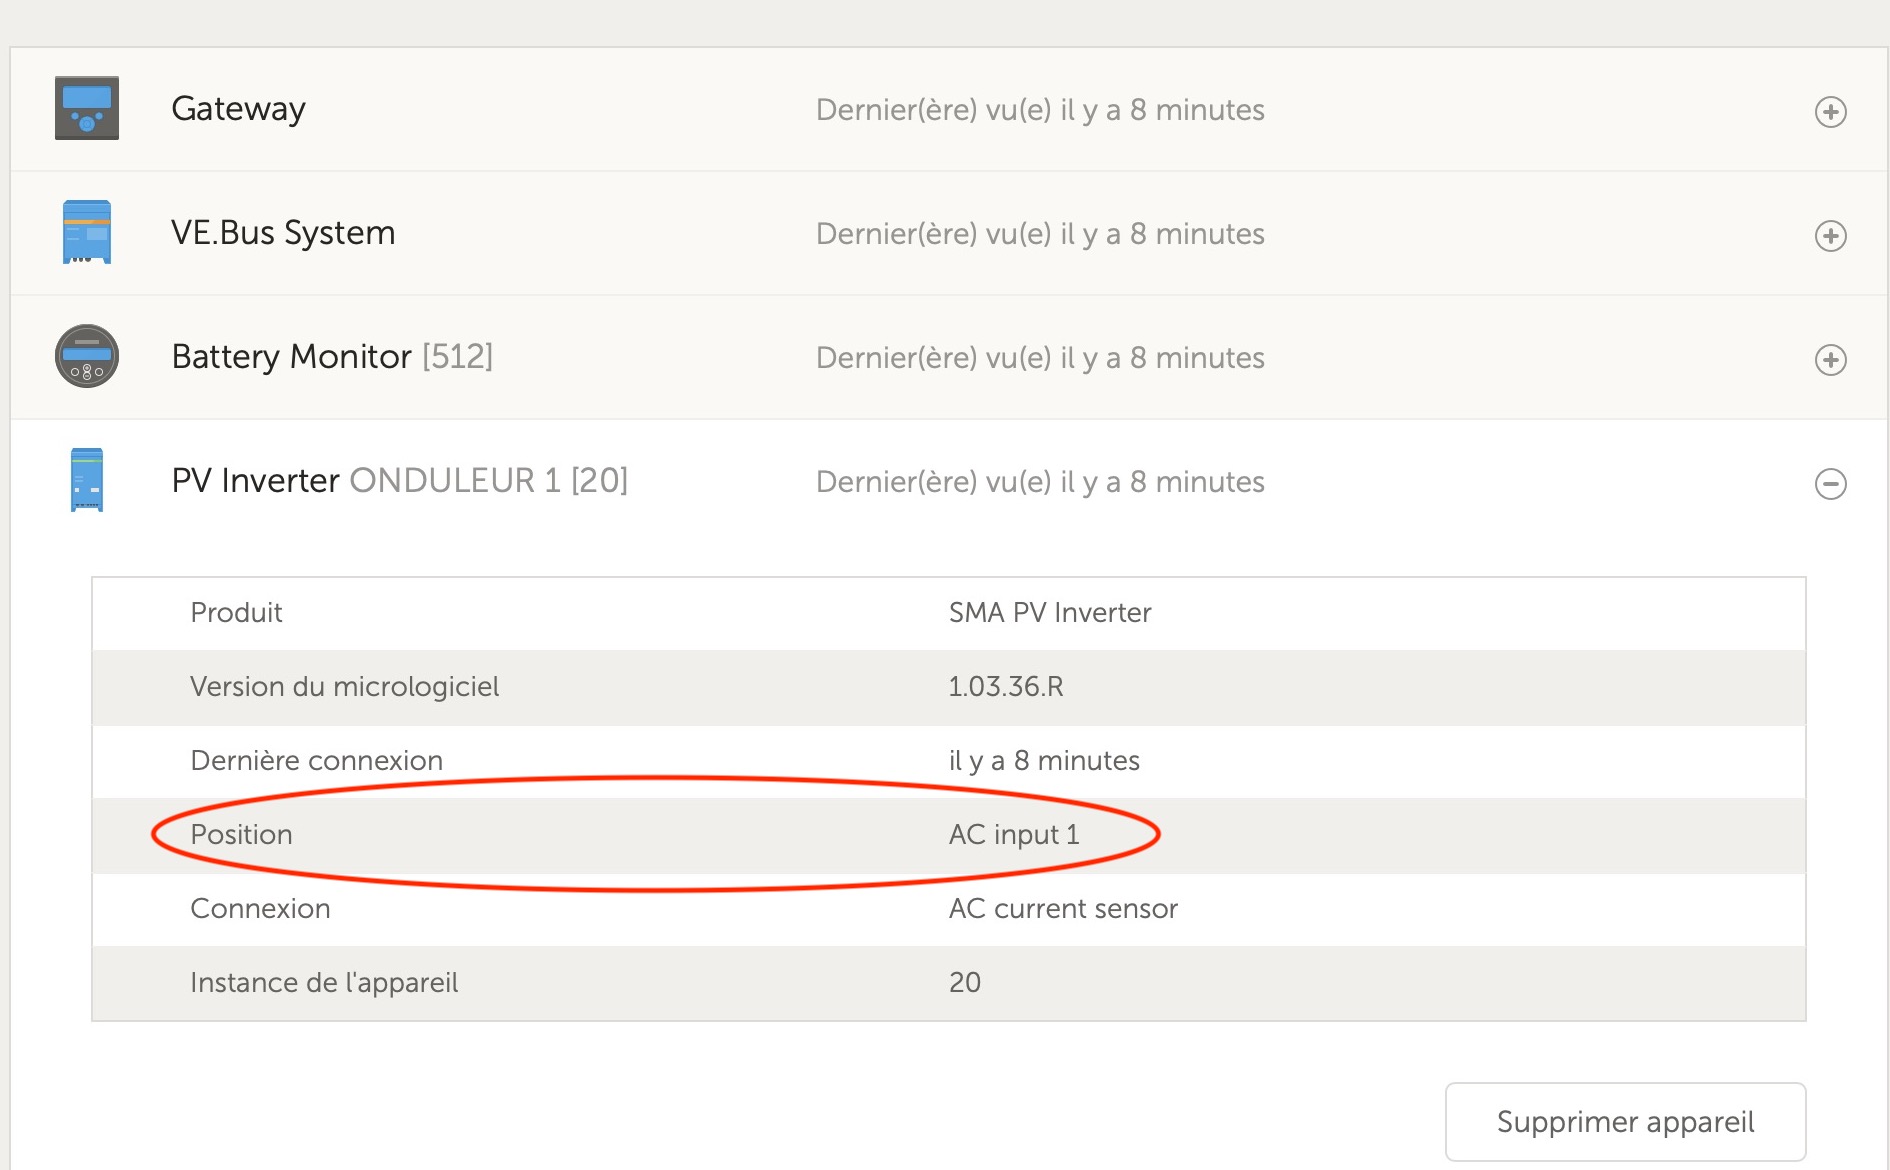
Task: Click the VE.Bus System inverter icon
Action: click(87, 232)
